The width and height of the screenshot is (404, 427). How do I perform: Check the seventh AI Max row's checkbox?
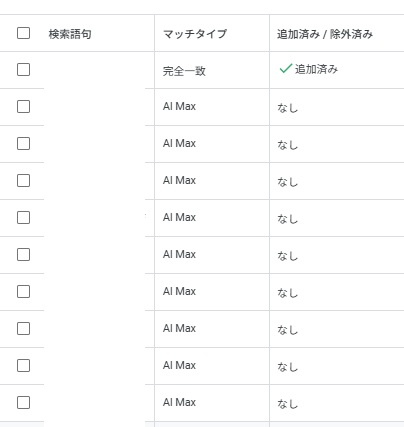coord(23,329)
